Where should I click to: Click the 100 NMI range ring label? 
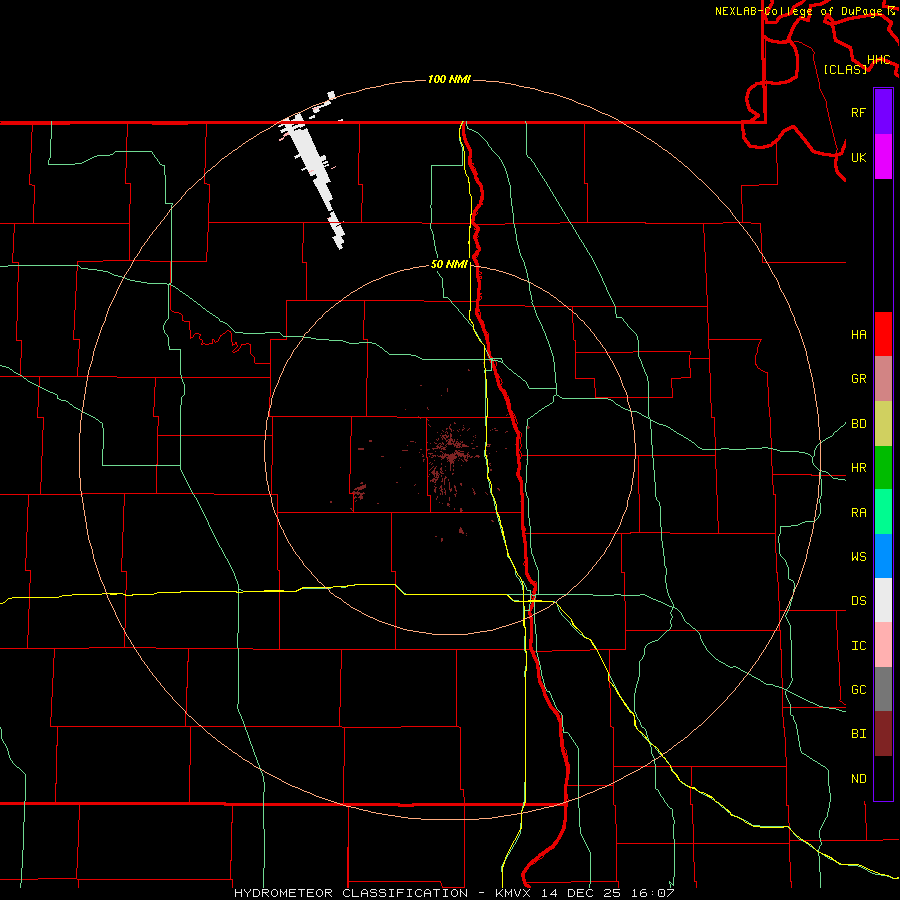click(449, 79)
